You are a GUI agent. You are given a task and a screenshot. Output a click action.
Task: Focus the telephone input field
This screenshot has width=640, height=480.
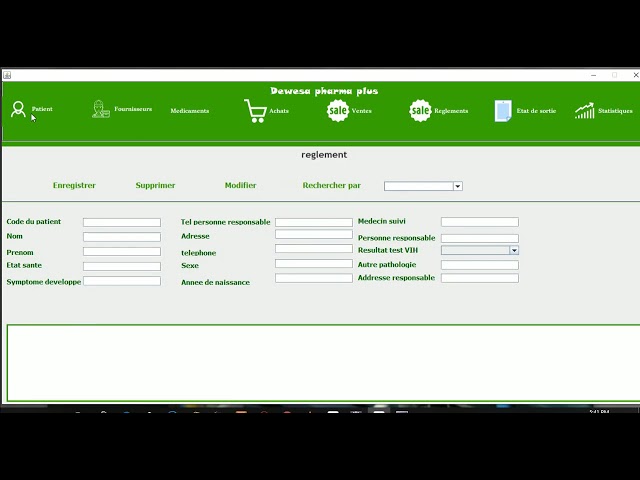point(314,249)
